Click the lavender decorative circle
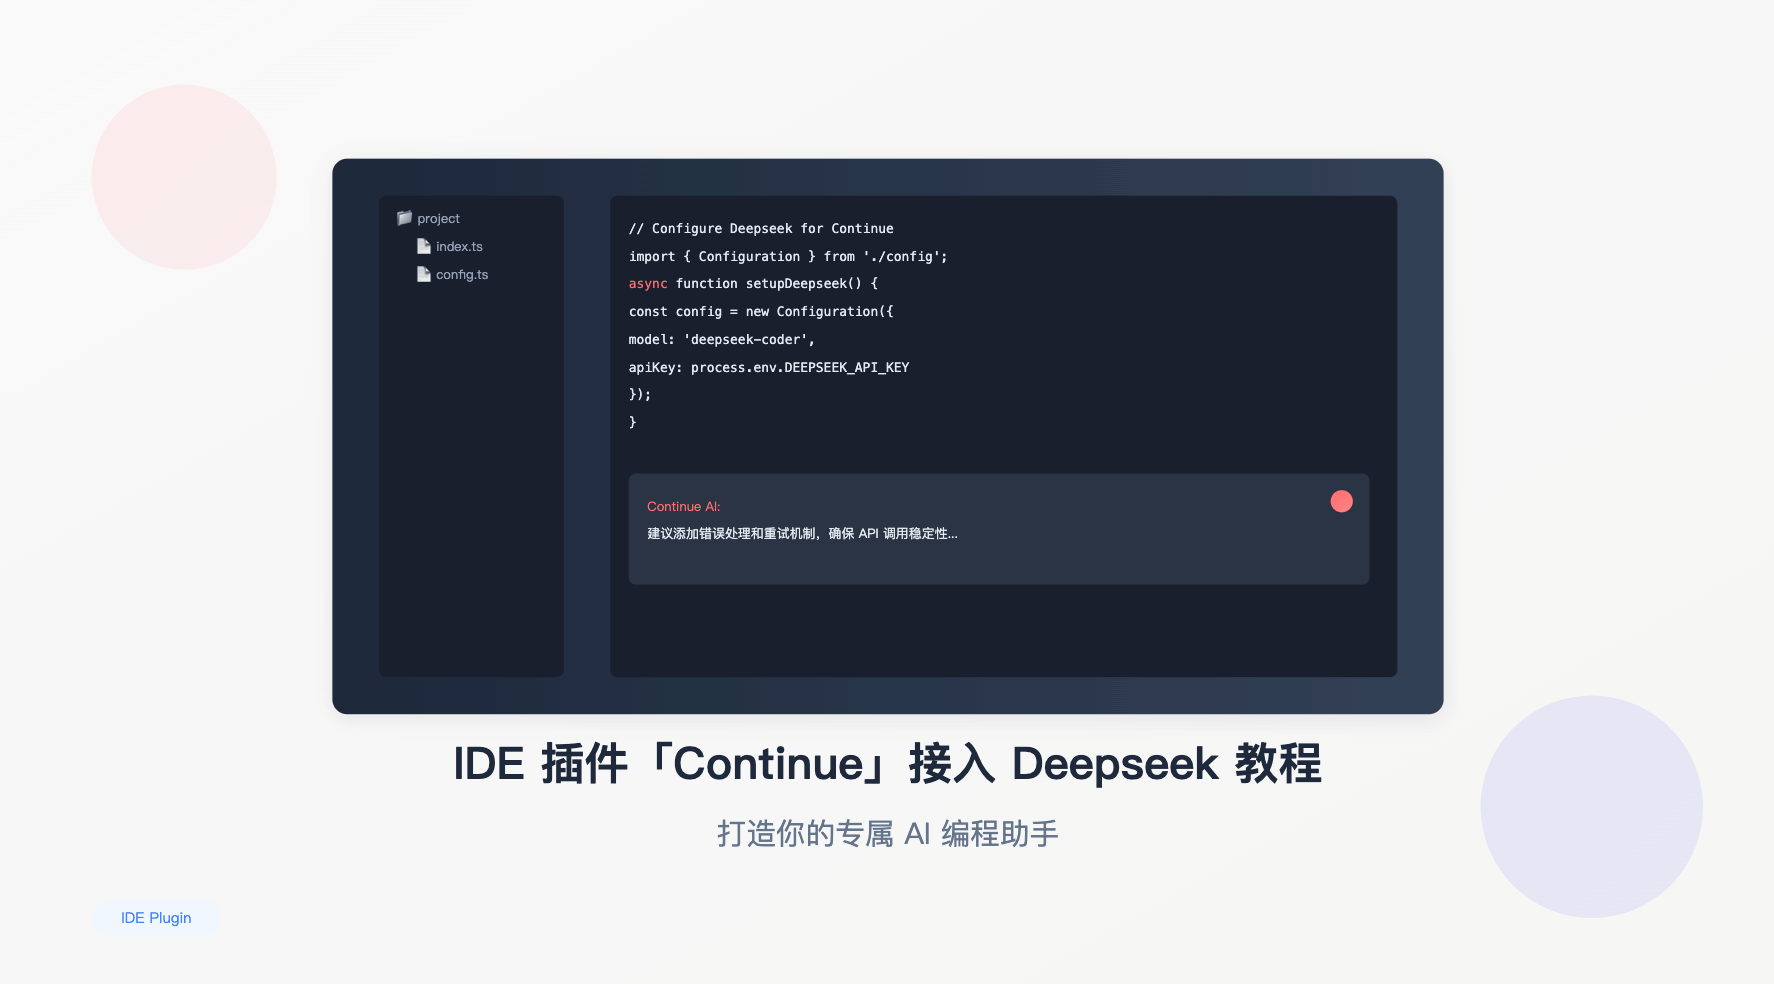The height and width of the screenshot is (984, 1774). (1591, 807)
